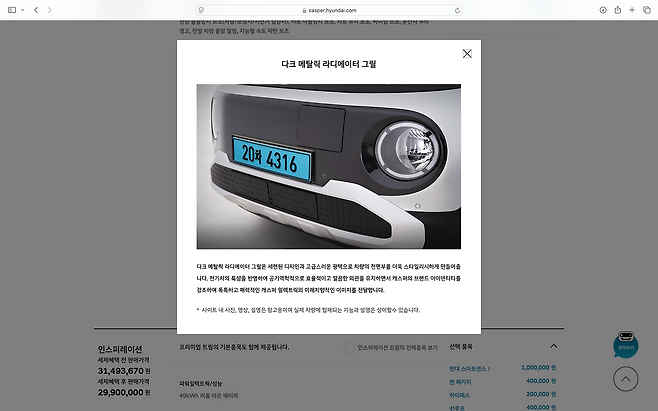Open the tab group dropdown arrow beside the sidebar icon

click(x=24, y=9)
